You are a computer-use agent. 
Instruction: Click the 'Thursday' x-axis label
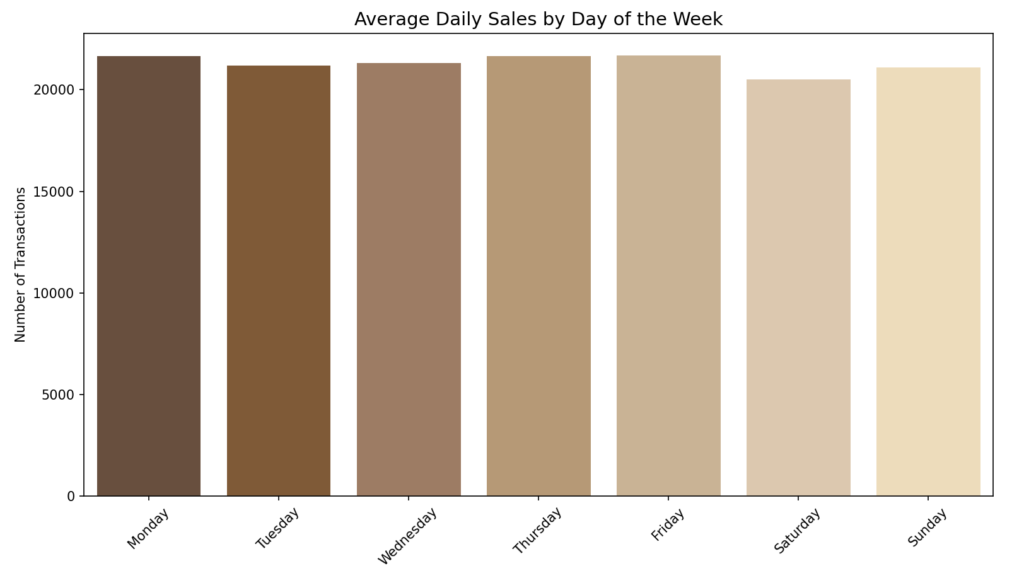[x=537, y=530]
